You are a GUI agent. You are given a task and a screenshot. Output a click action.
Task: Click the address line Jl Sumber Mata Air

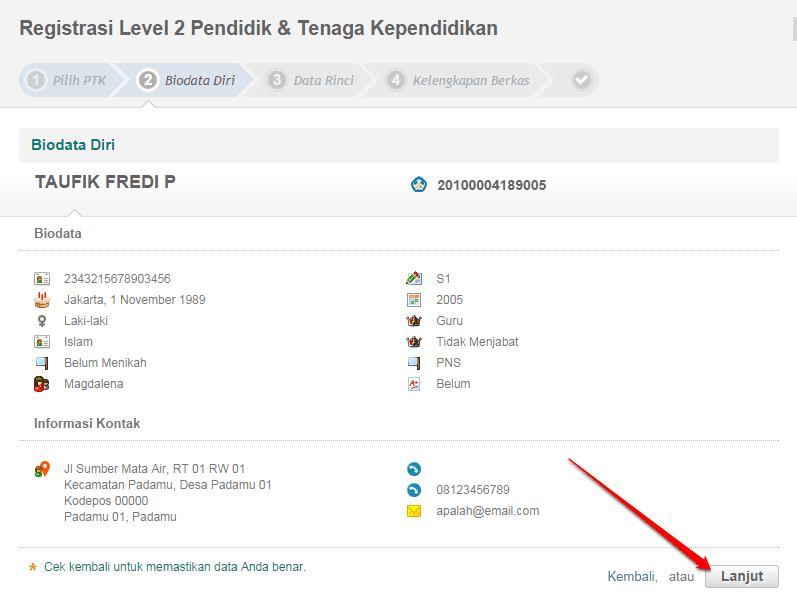pos(155,469)
